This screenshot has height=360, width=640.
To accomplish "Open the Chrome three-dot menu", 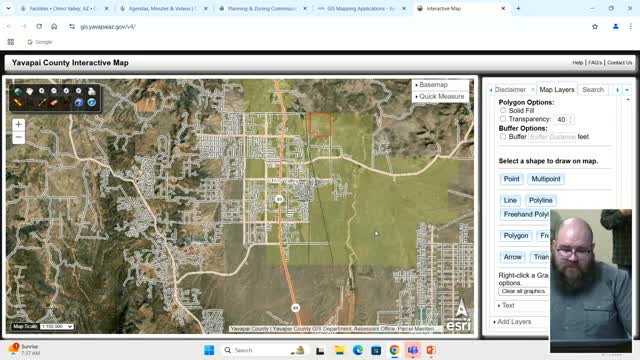I will coord(631,27).
